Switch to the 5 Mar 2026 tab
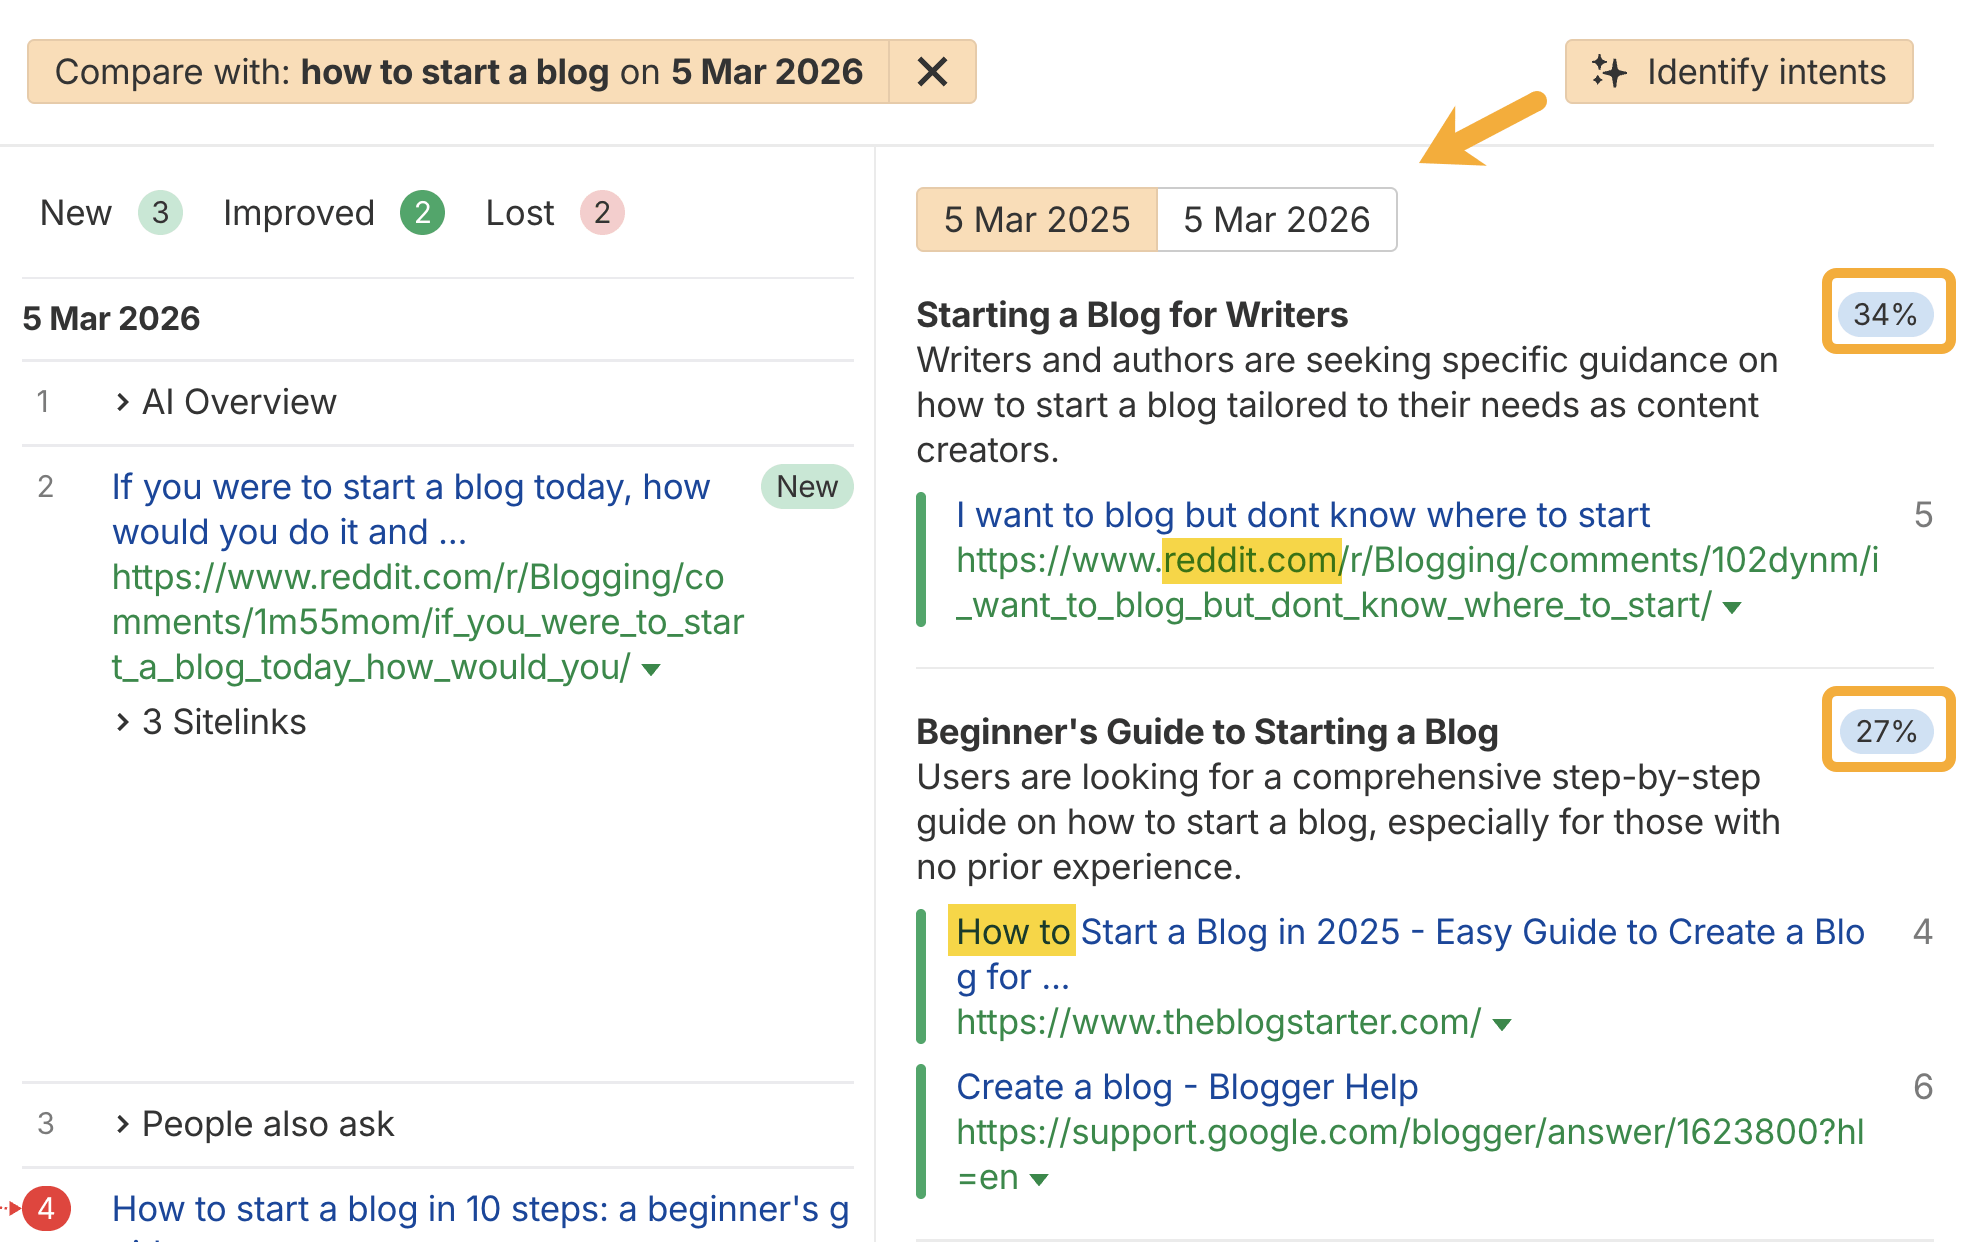This screenshot has width=1970, height=1242. [x=1277, y=219]
